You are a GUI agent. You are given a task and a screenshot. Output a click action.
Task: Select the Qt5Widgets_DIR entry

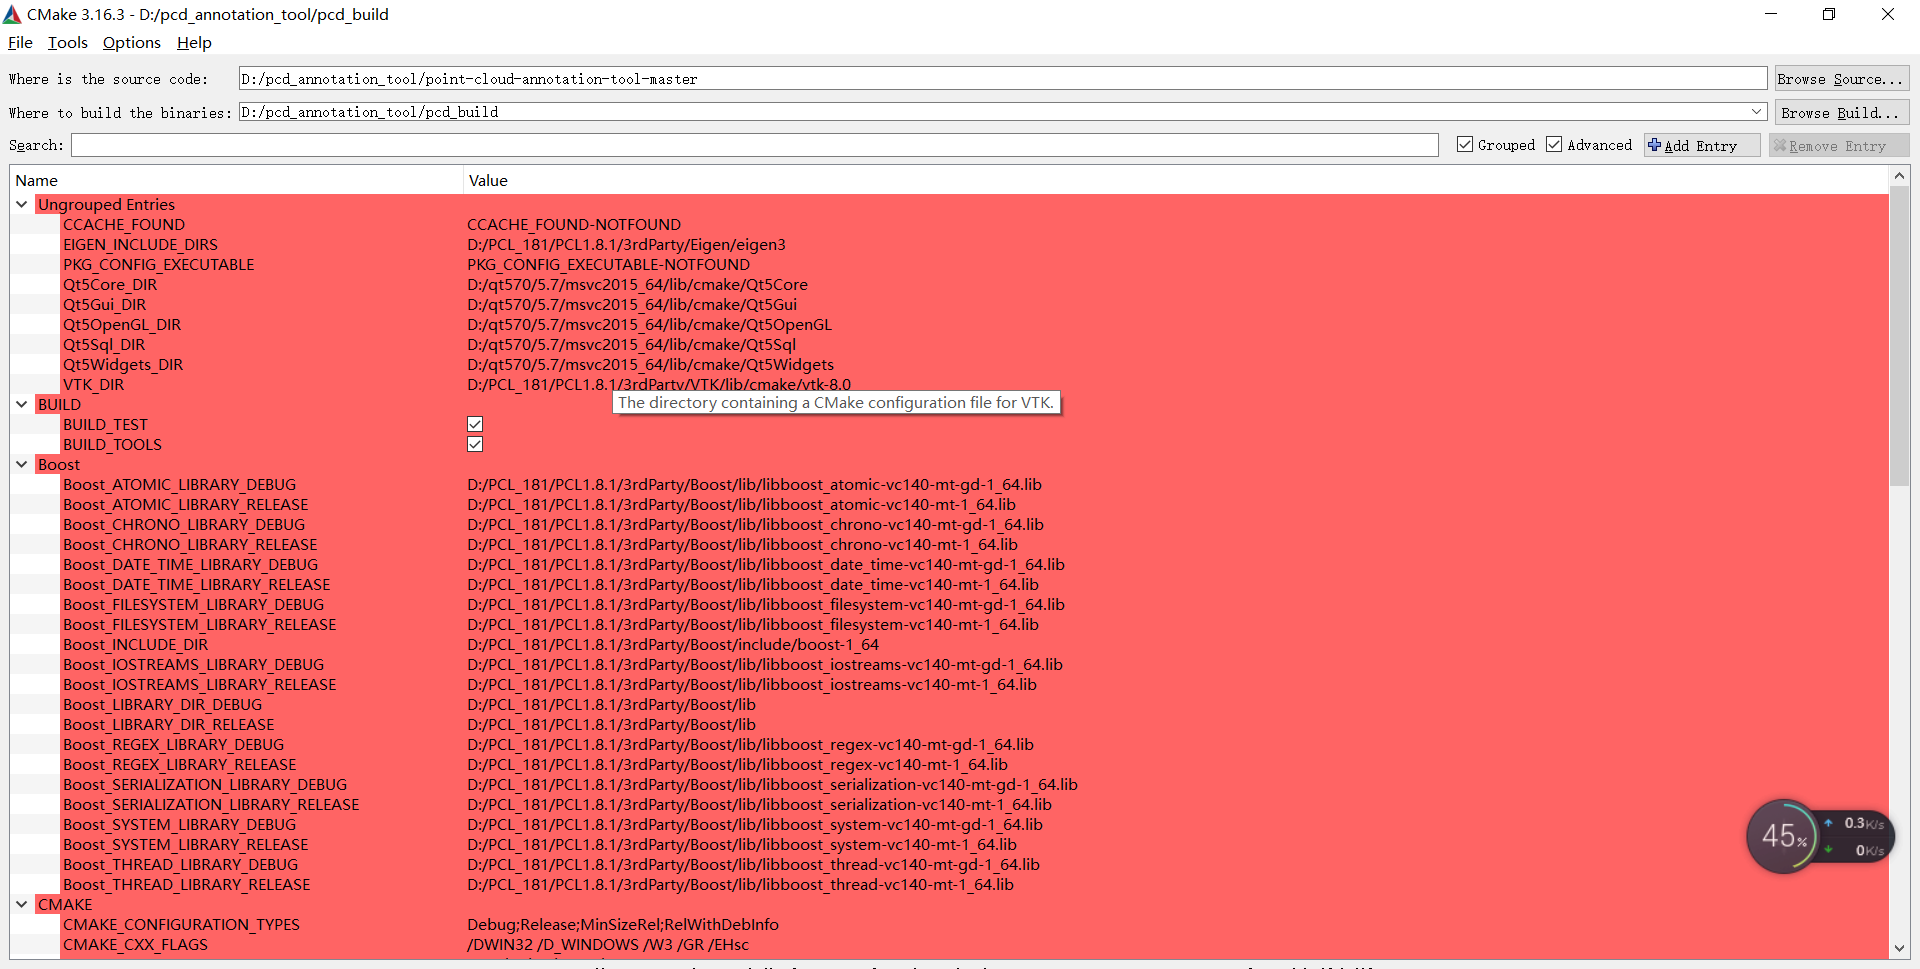tap(123, 364)
